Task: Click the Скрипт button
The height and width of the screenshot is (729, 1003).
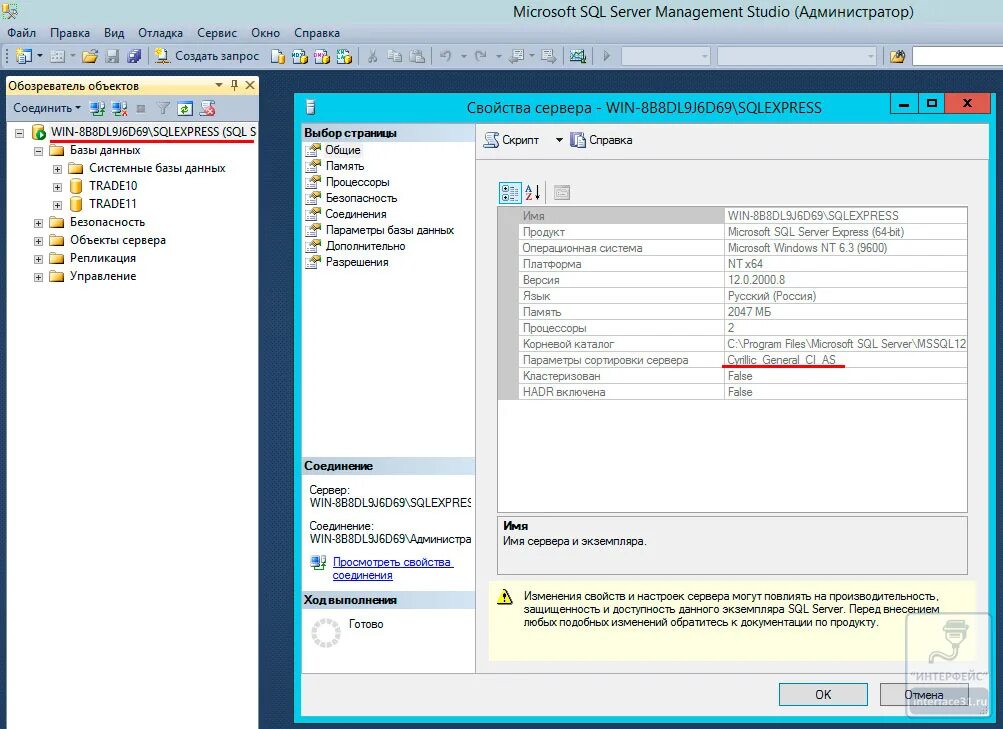Action: click(x=512, y=140)
